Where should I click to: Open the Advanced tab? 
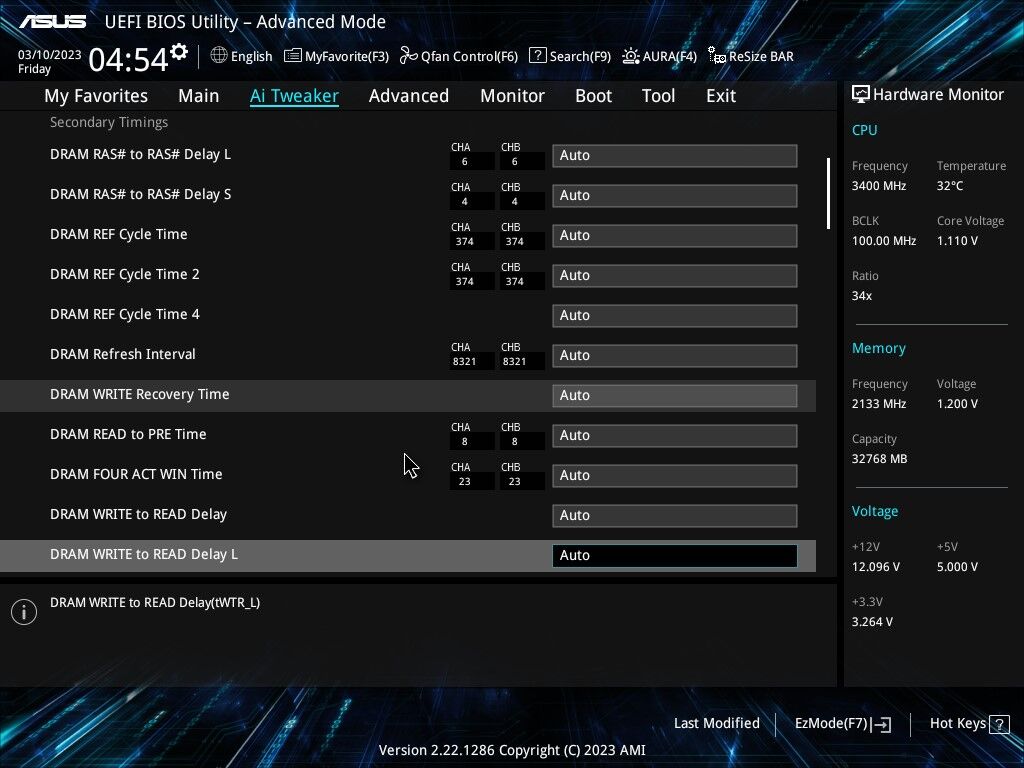click(x=409, y=96)
